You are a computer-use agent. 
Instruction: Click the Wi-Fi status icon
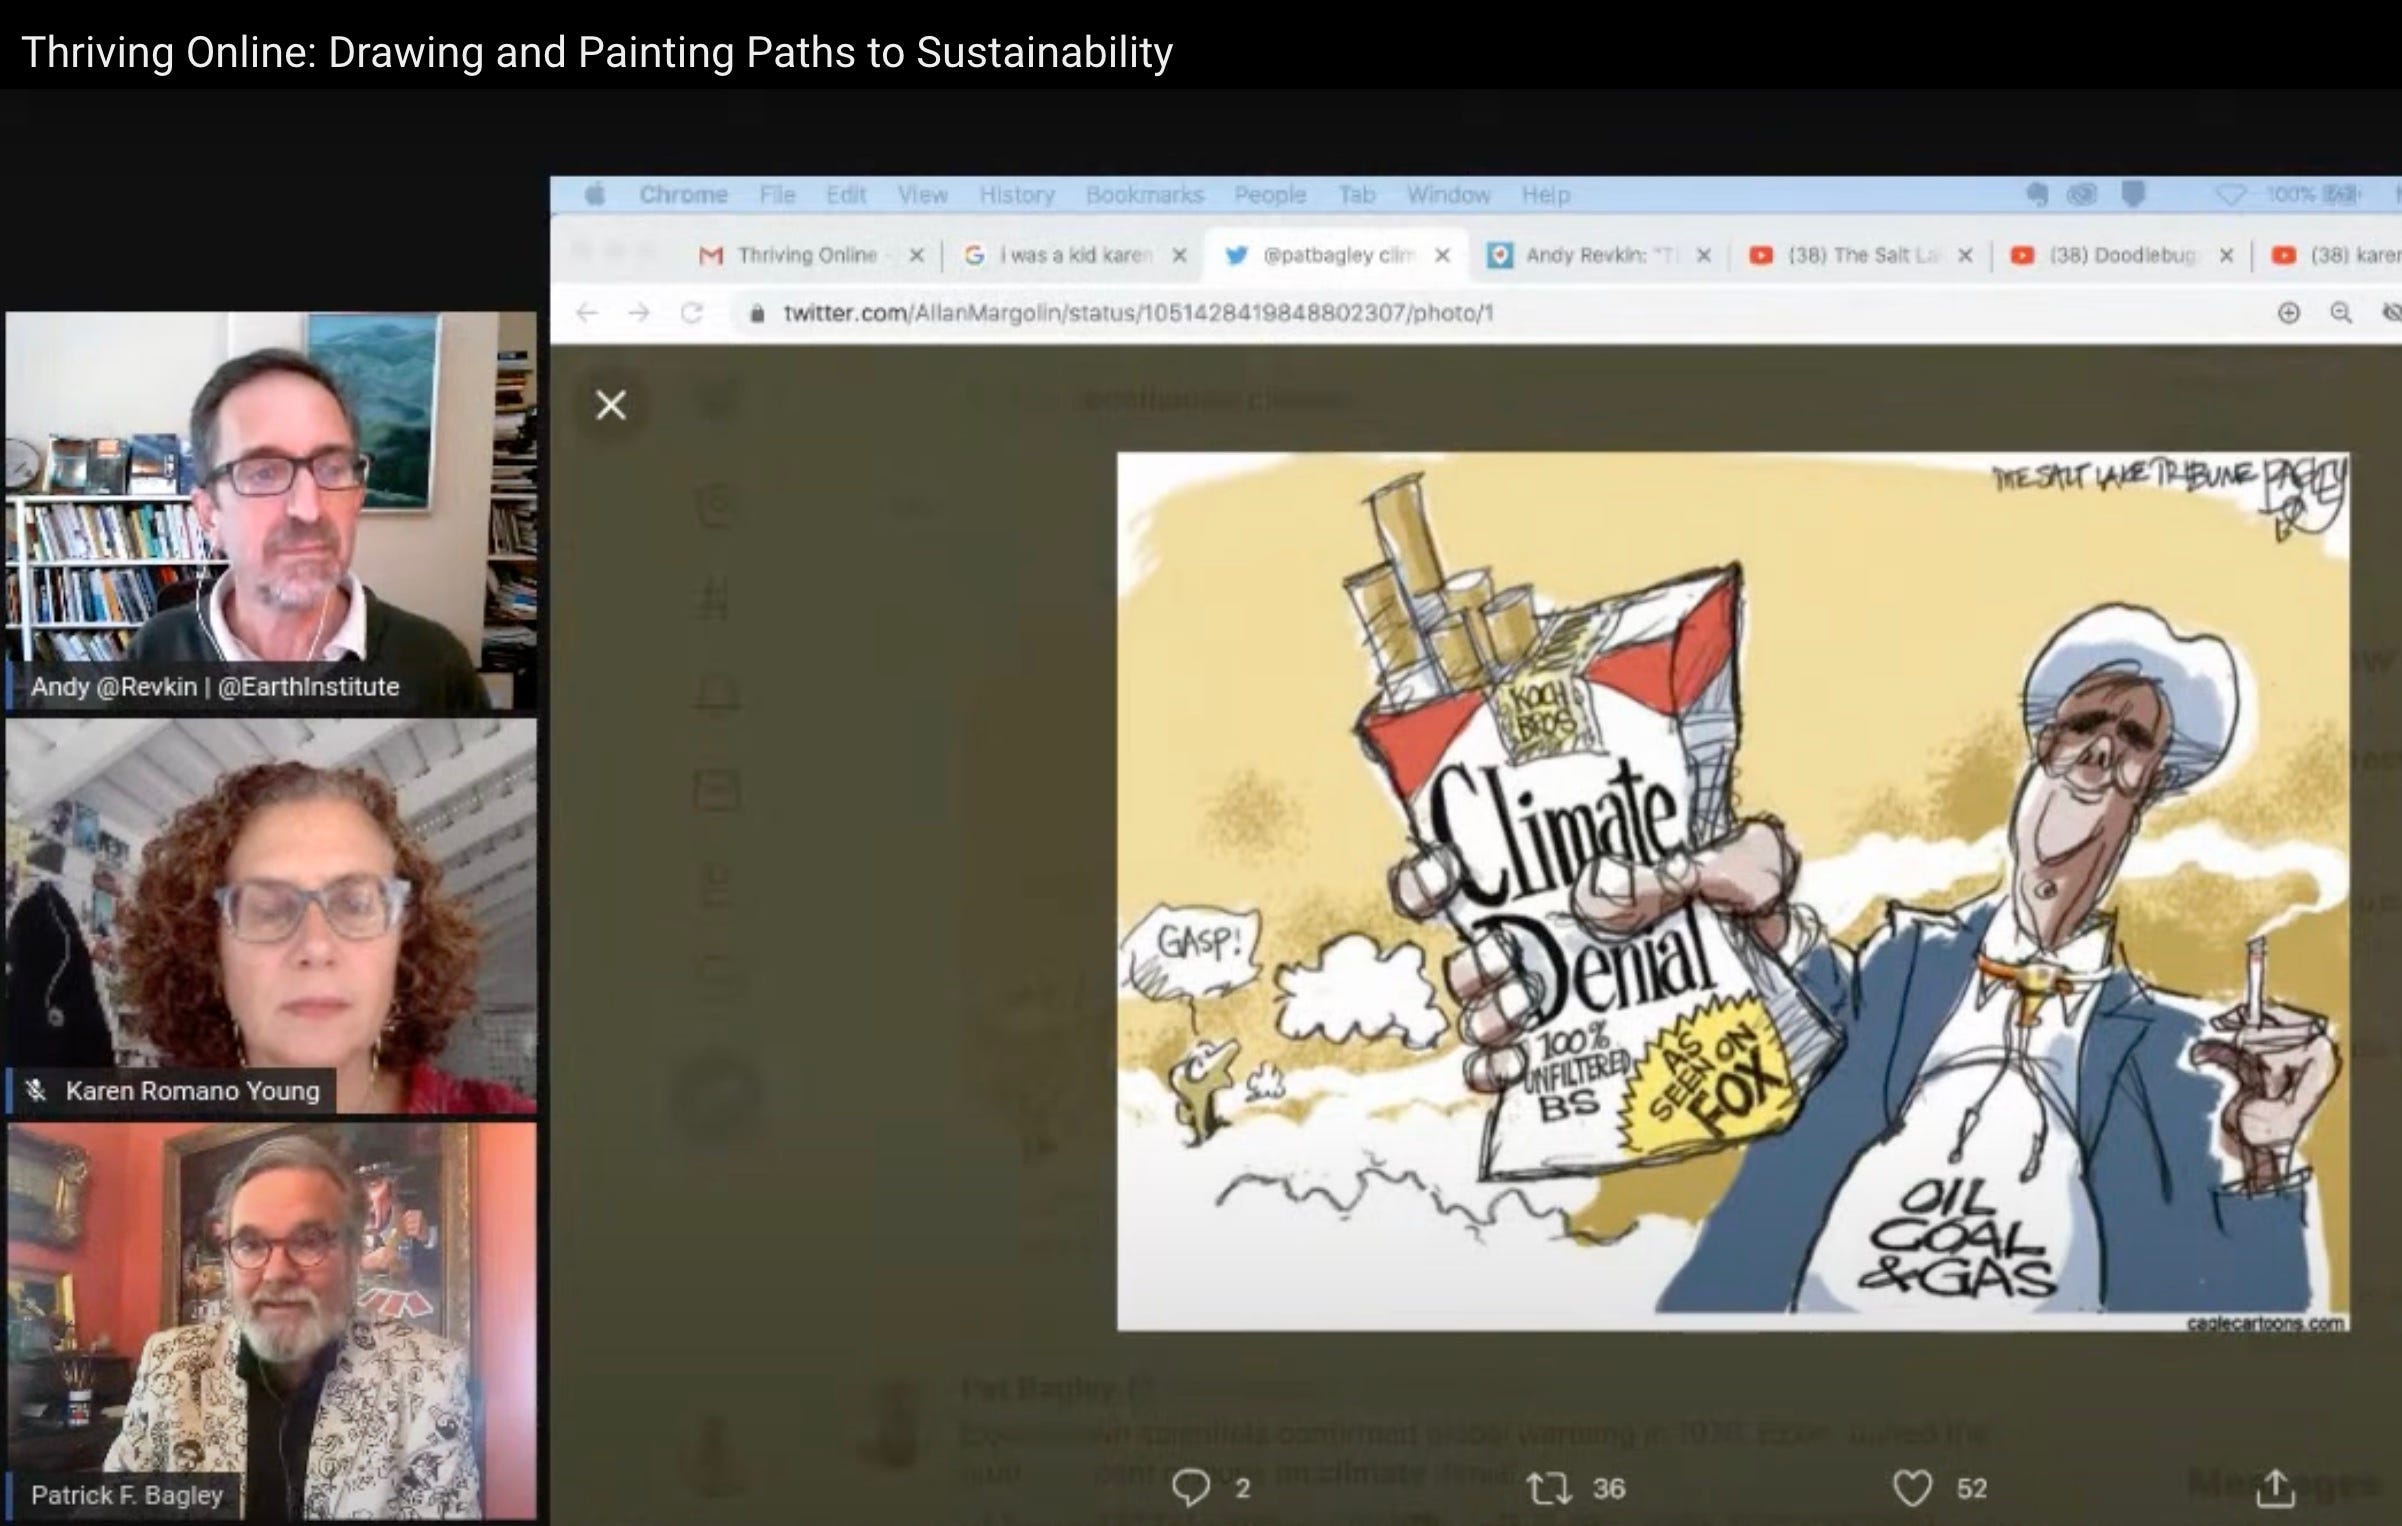[2231, 194]
